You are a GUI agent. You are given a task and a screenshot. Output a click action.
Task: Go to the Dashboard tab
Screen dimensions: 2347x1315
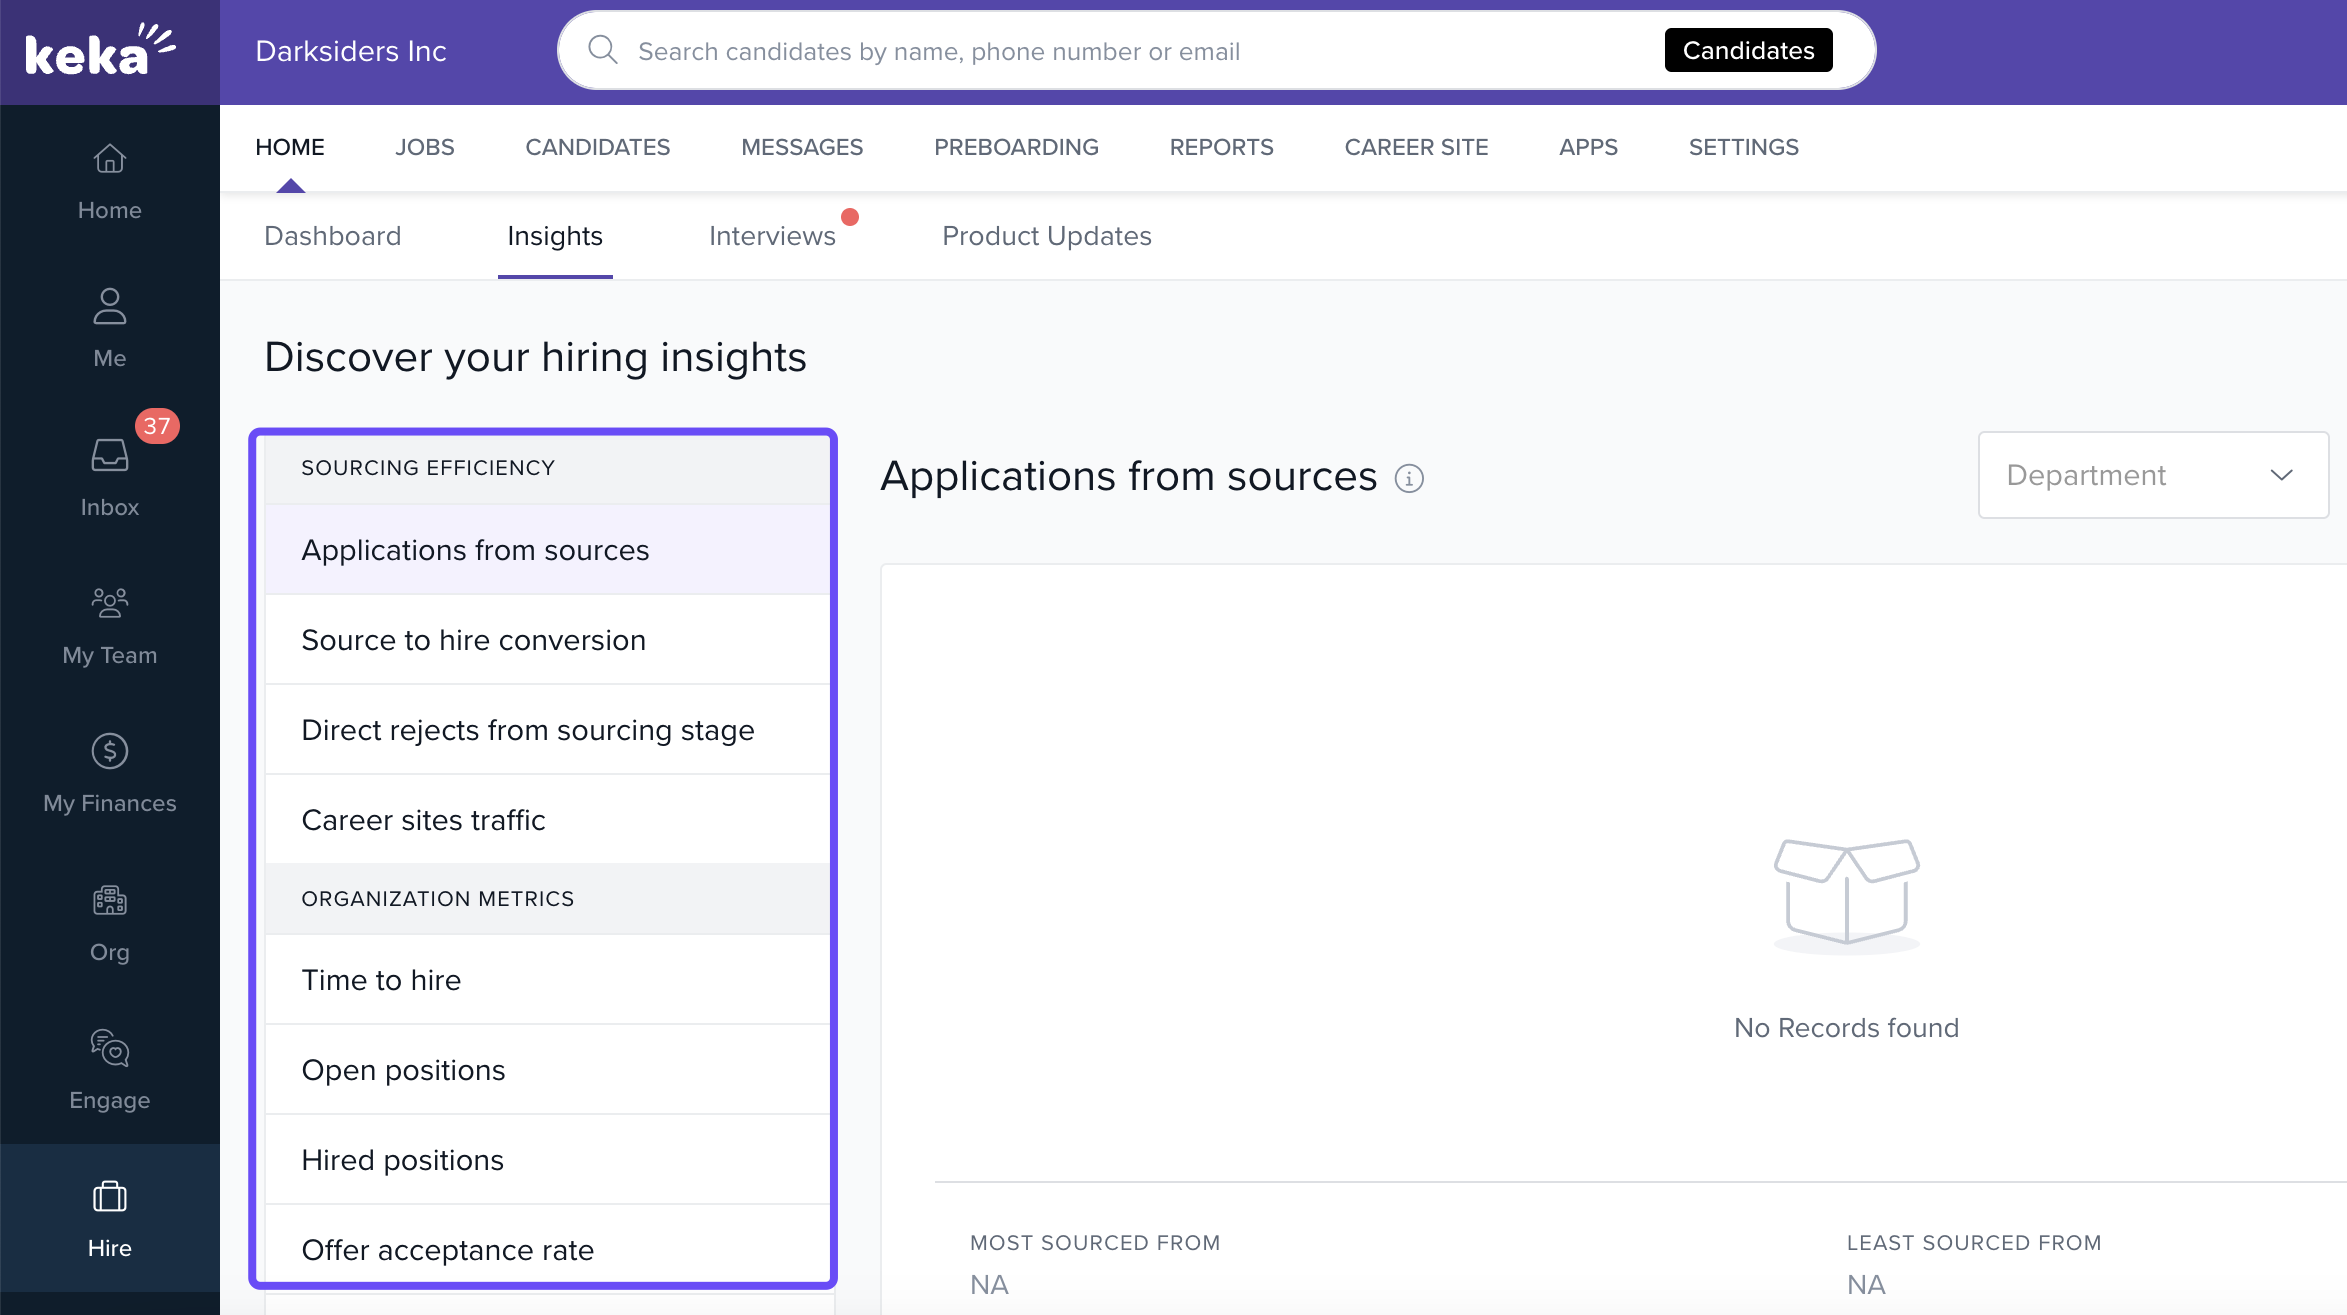pyautogui.click(x=332, y=236)
